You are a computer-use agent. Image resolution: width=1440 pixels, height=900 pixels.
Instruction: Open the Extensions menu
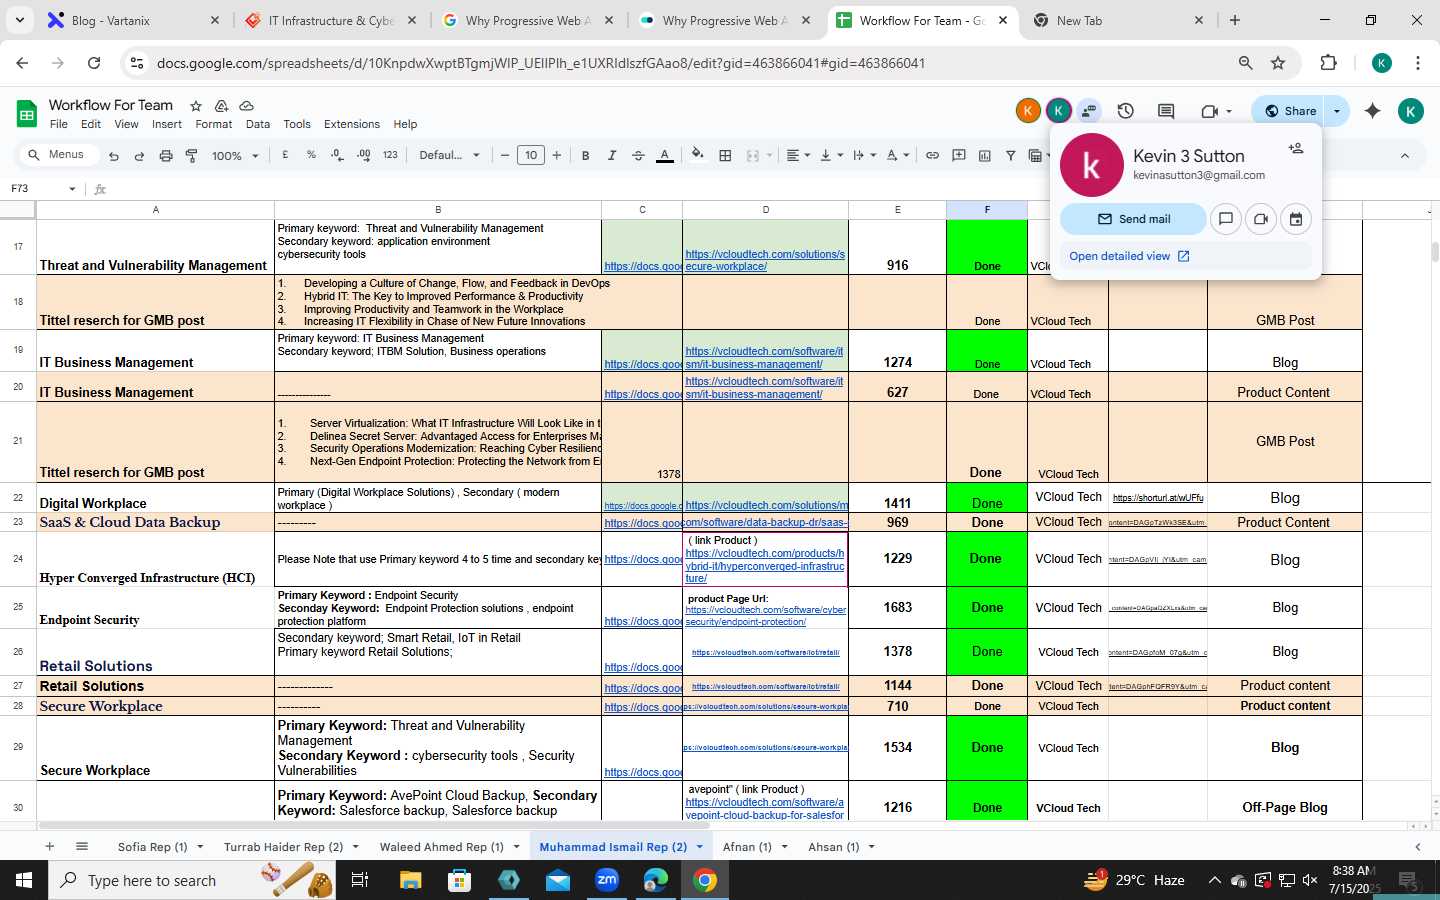352,124
